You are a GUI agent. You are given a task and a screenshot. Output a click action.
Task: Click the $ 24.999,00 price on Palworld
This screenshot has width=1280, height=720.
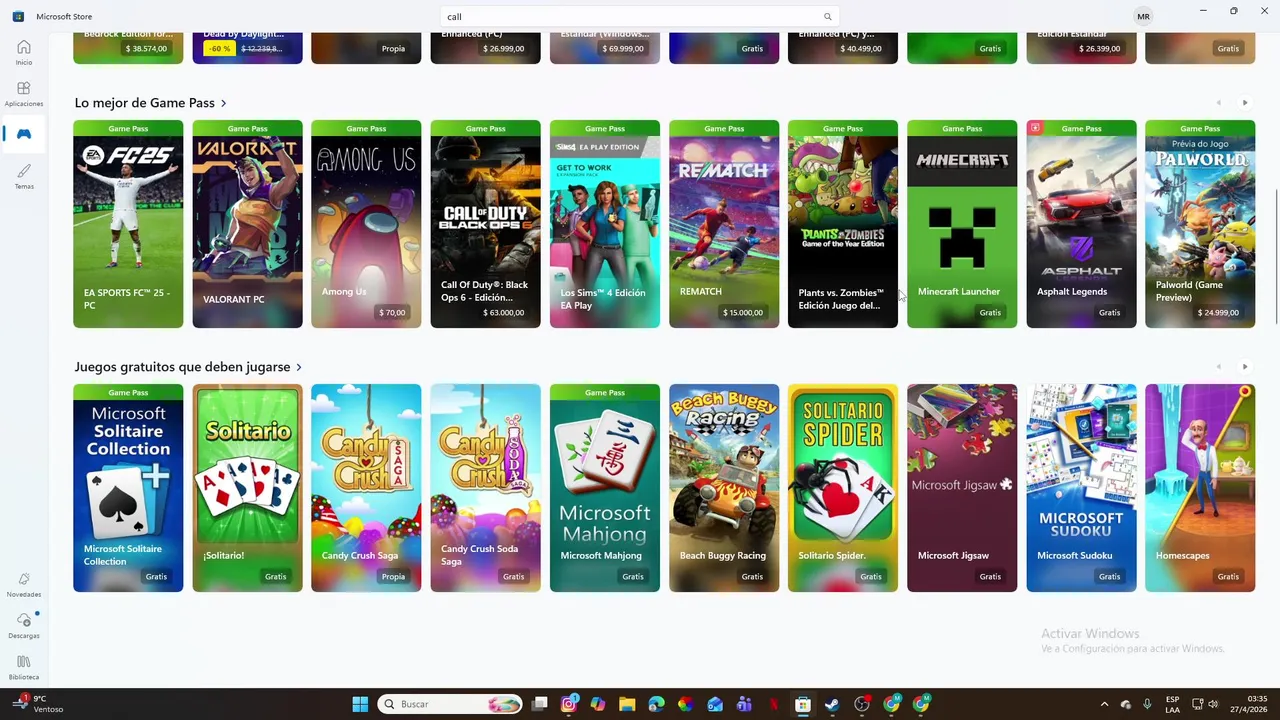pos(1219,312)
